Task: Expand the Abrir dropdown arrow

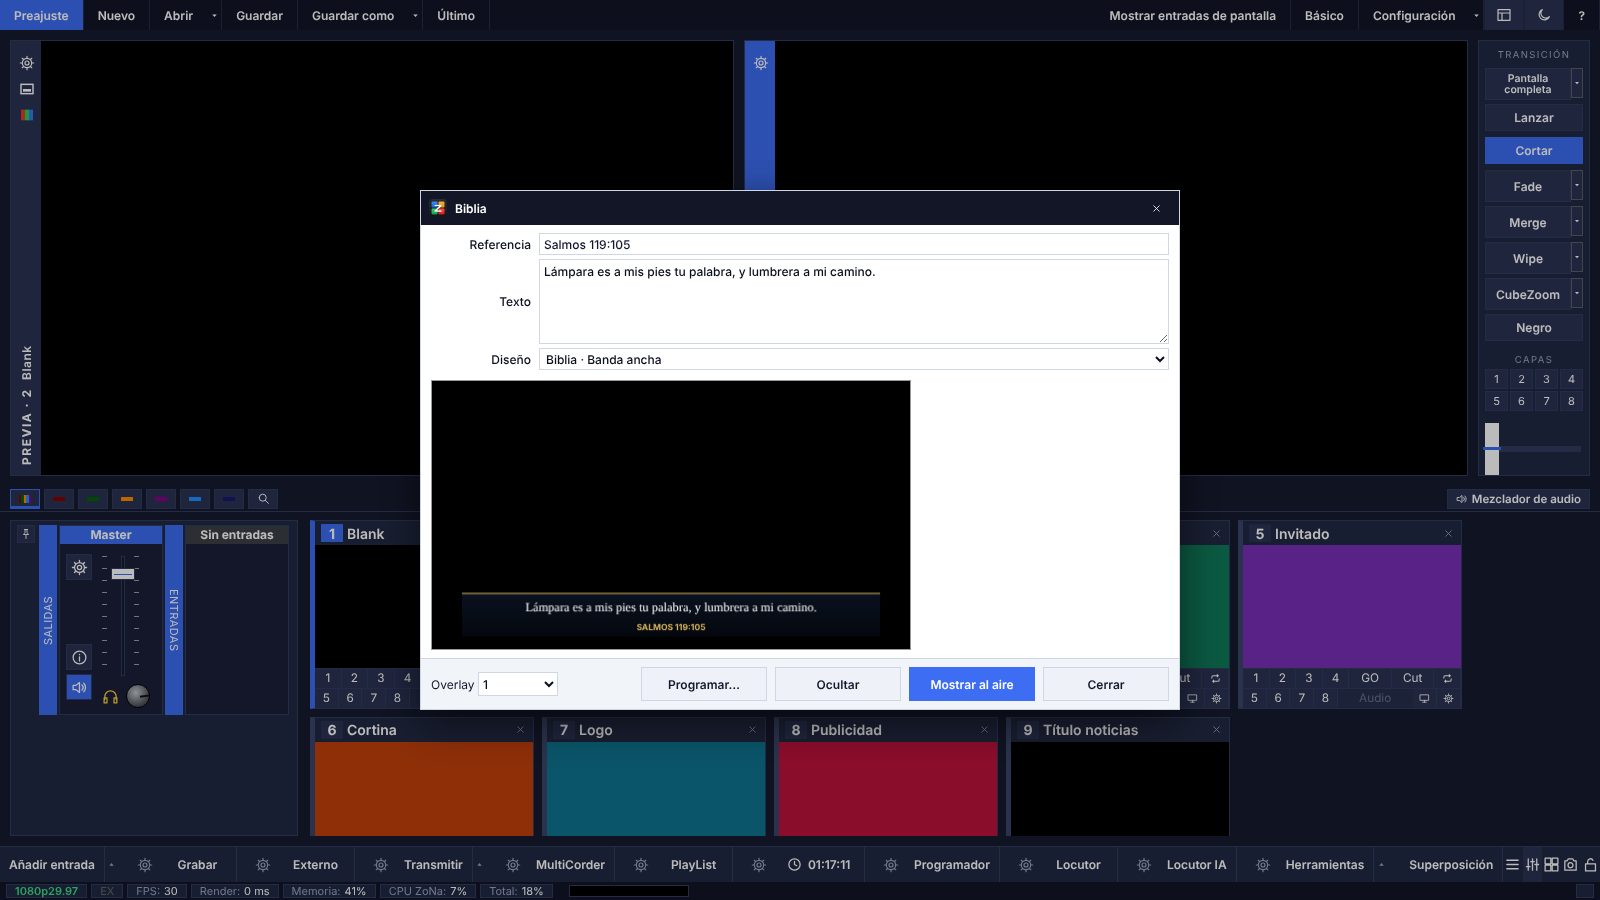Action: click(x=214, y=15)
